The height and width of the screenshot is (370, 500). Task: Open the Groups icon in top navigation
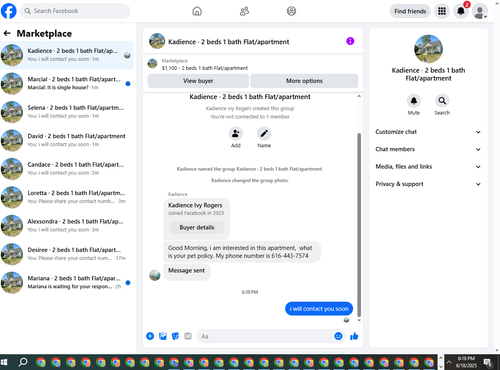(291, 11)
